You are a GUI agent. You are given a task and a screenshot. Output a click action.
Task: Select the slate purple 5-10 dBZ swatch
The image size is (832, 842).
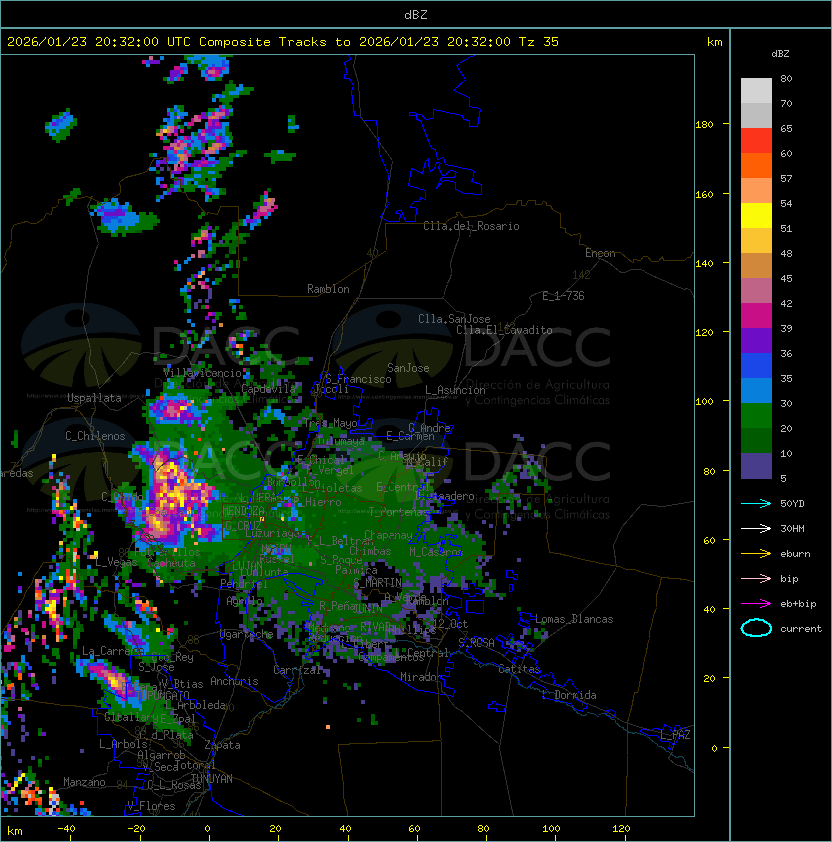[x=756, y=466]
